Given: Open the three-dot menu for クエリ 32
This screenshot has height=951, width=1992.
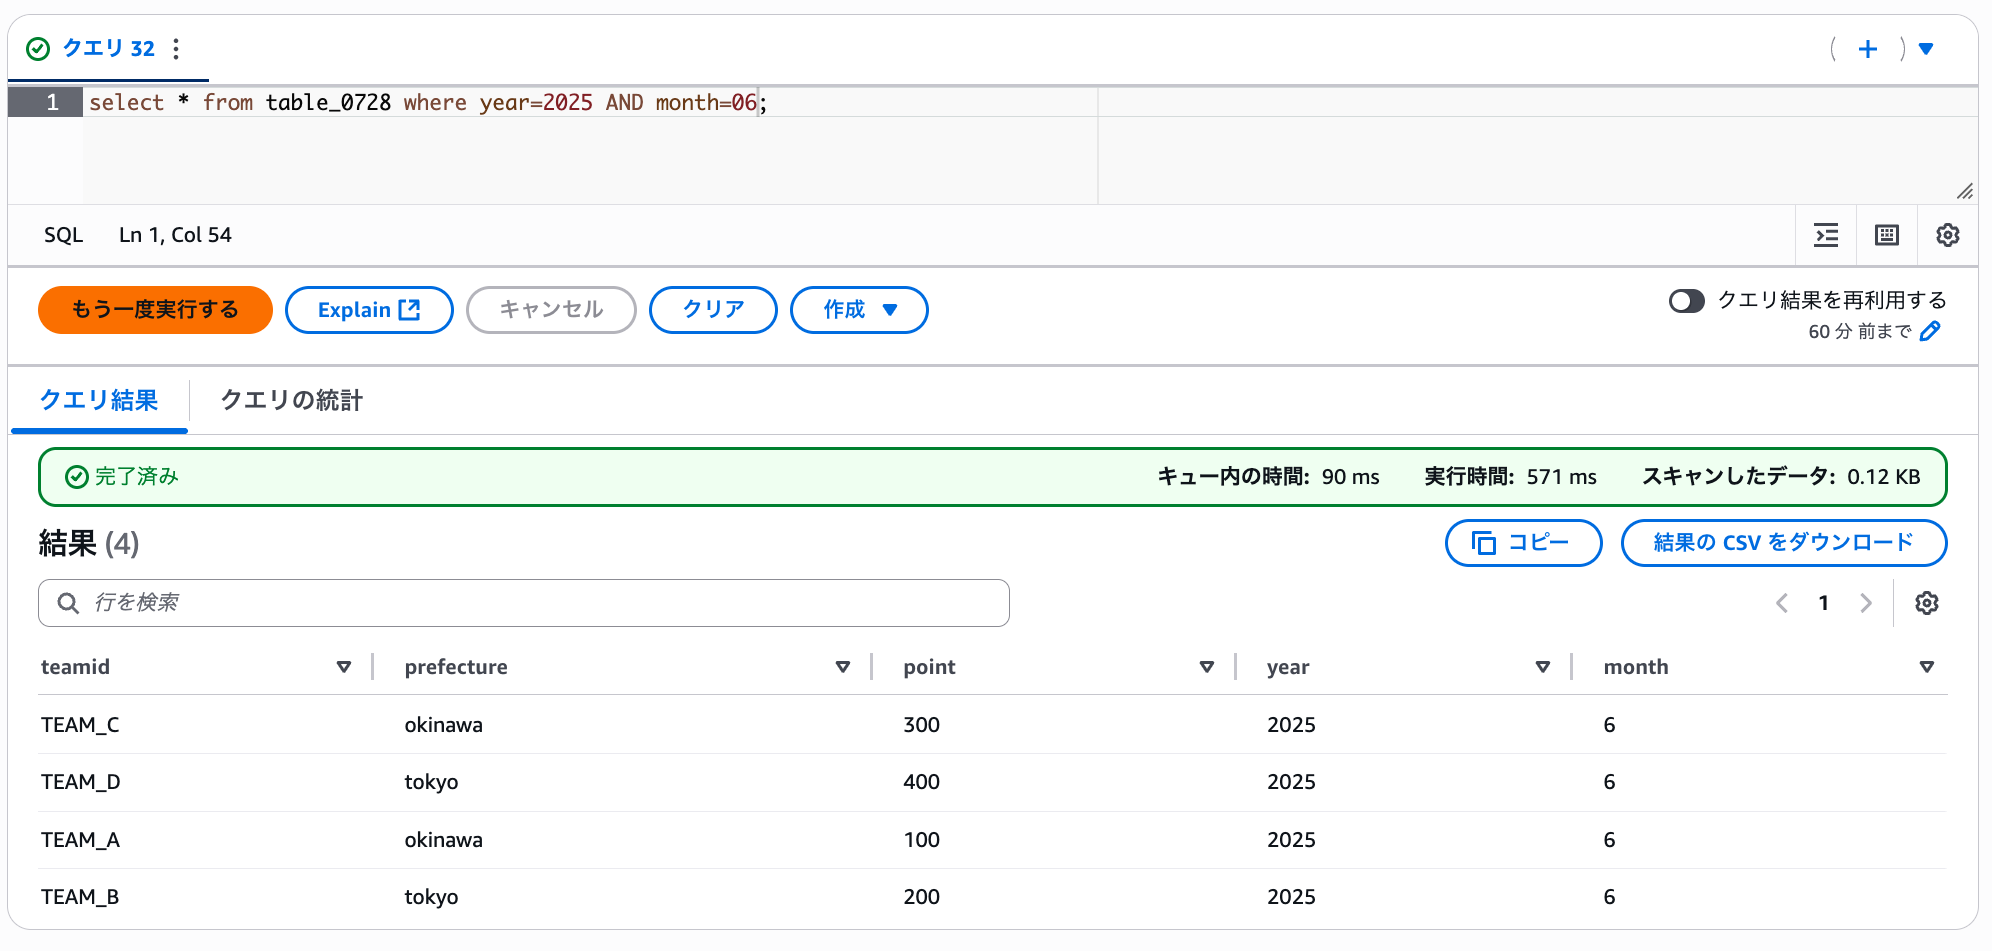Looking at the screenshot, I should pos(176,49).
